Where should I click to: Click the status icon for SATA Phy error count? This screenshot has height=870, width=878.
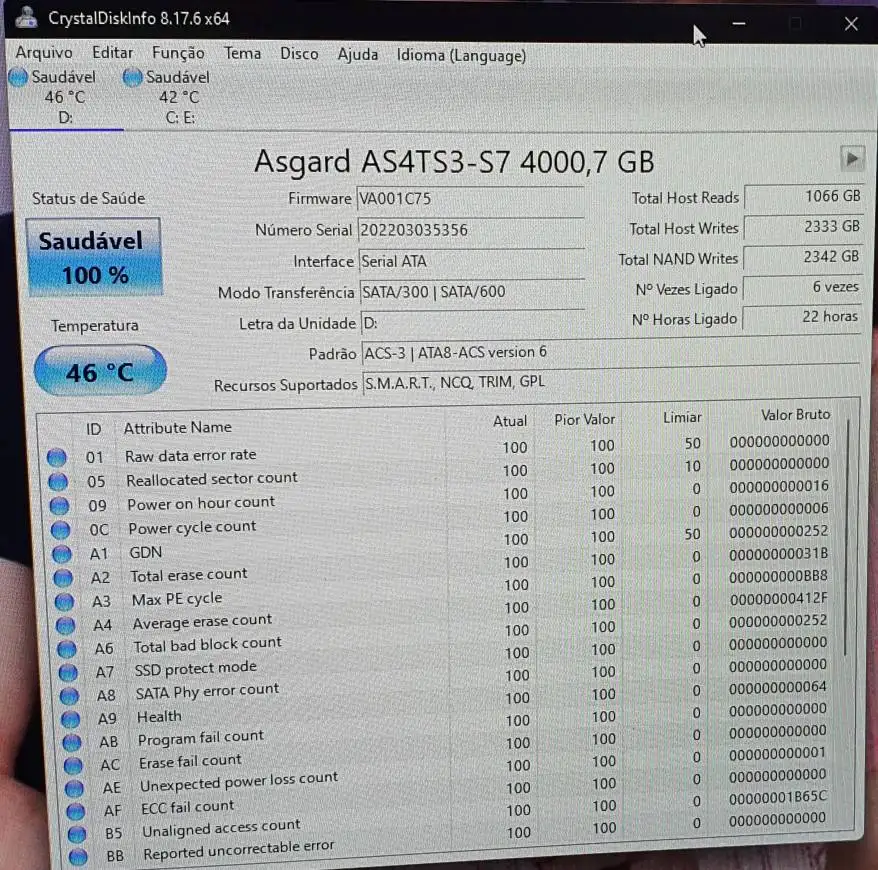point(69,696)
